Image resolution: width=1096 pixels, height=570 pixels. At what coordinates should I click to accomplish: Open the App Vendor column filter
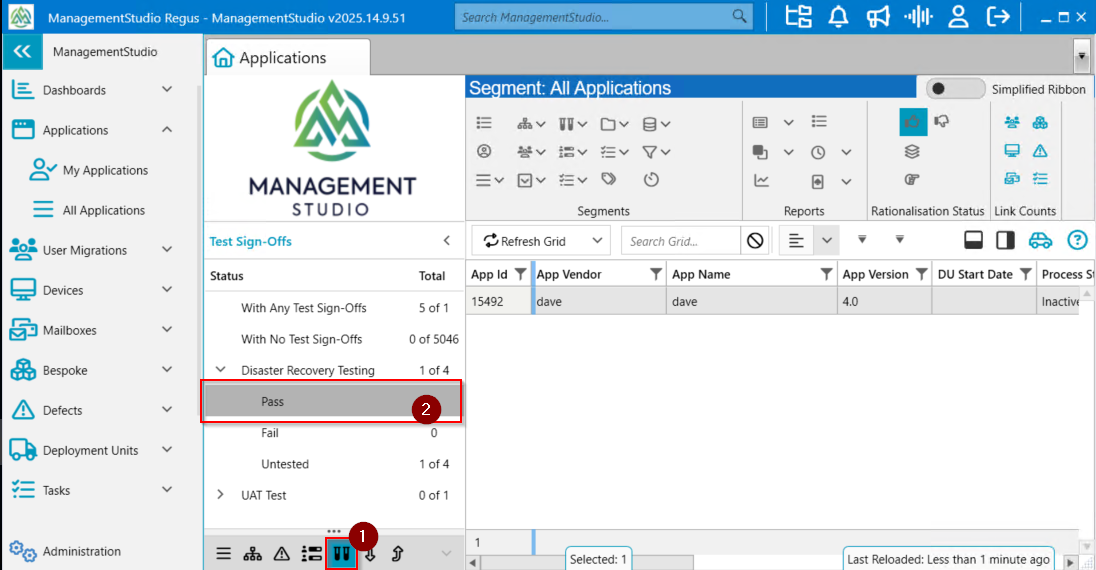click(656, 274)
